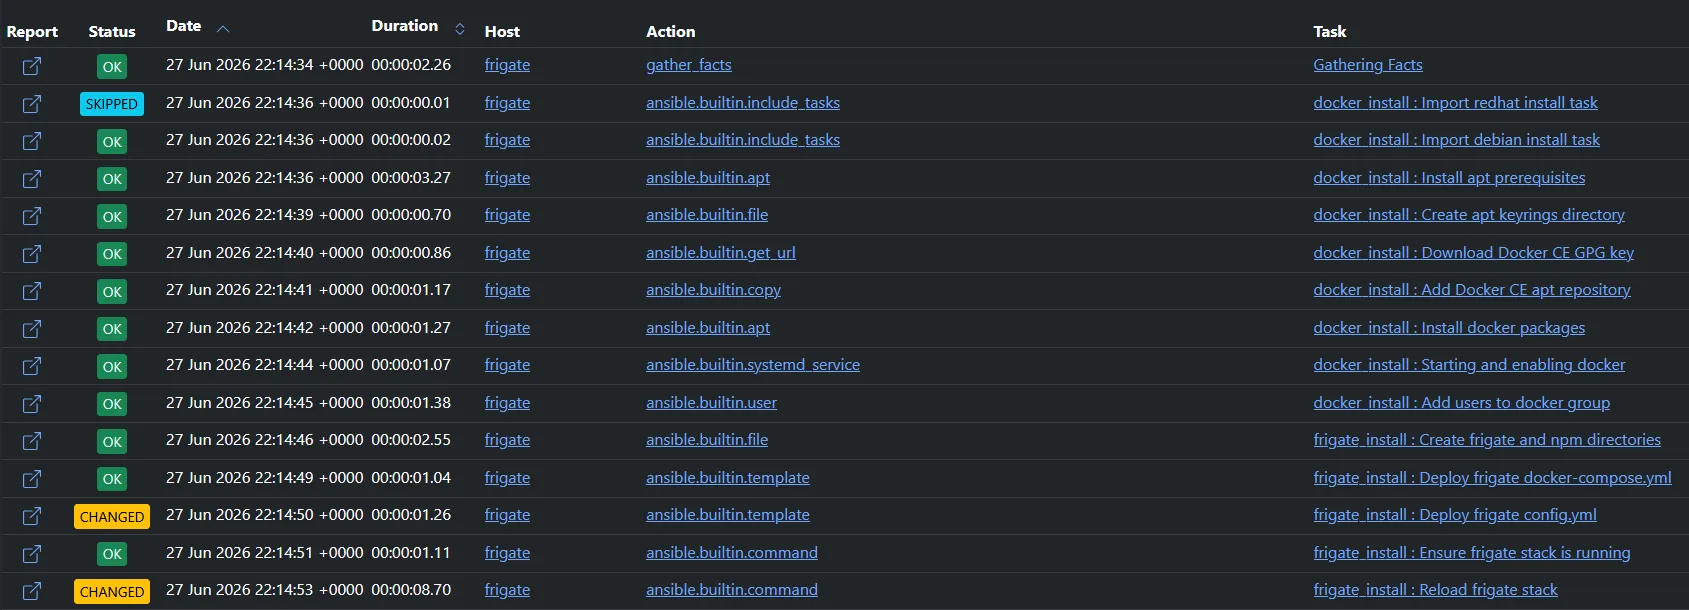
Task: Open report icon for Install apt prerequisites row
Action: 32,179
